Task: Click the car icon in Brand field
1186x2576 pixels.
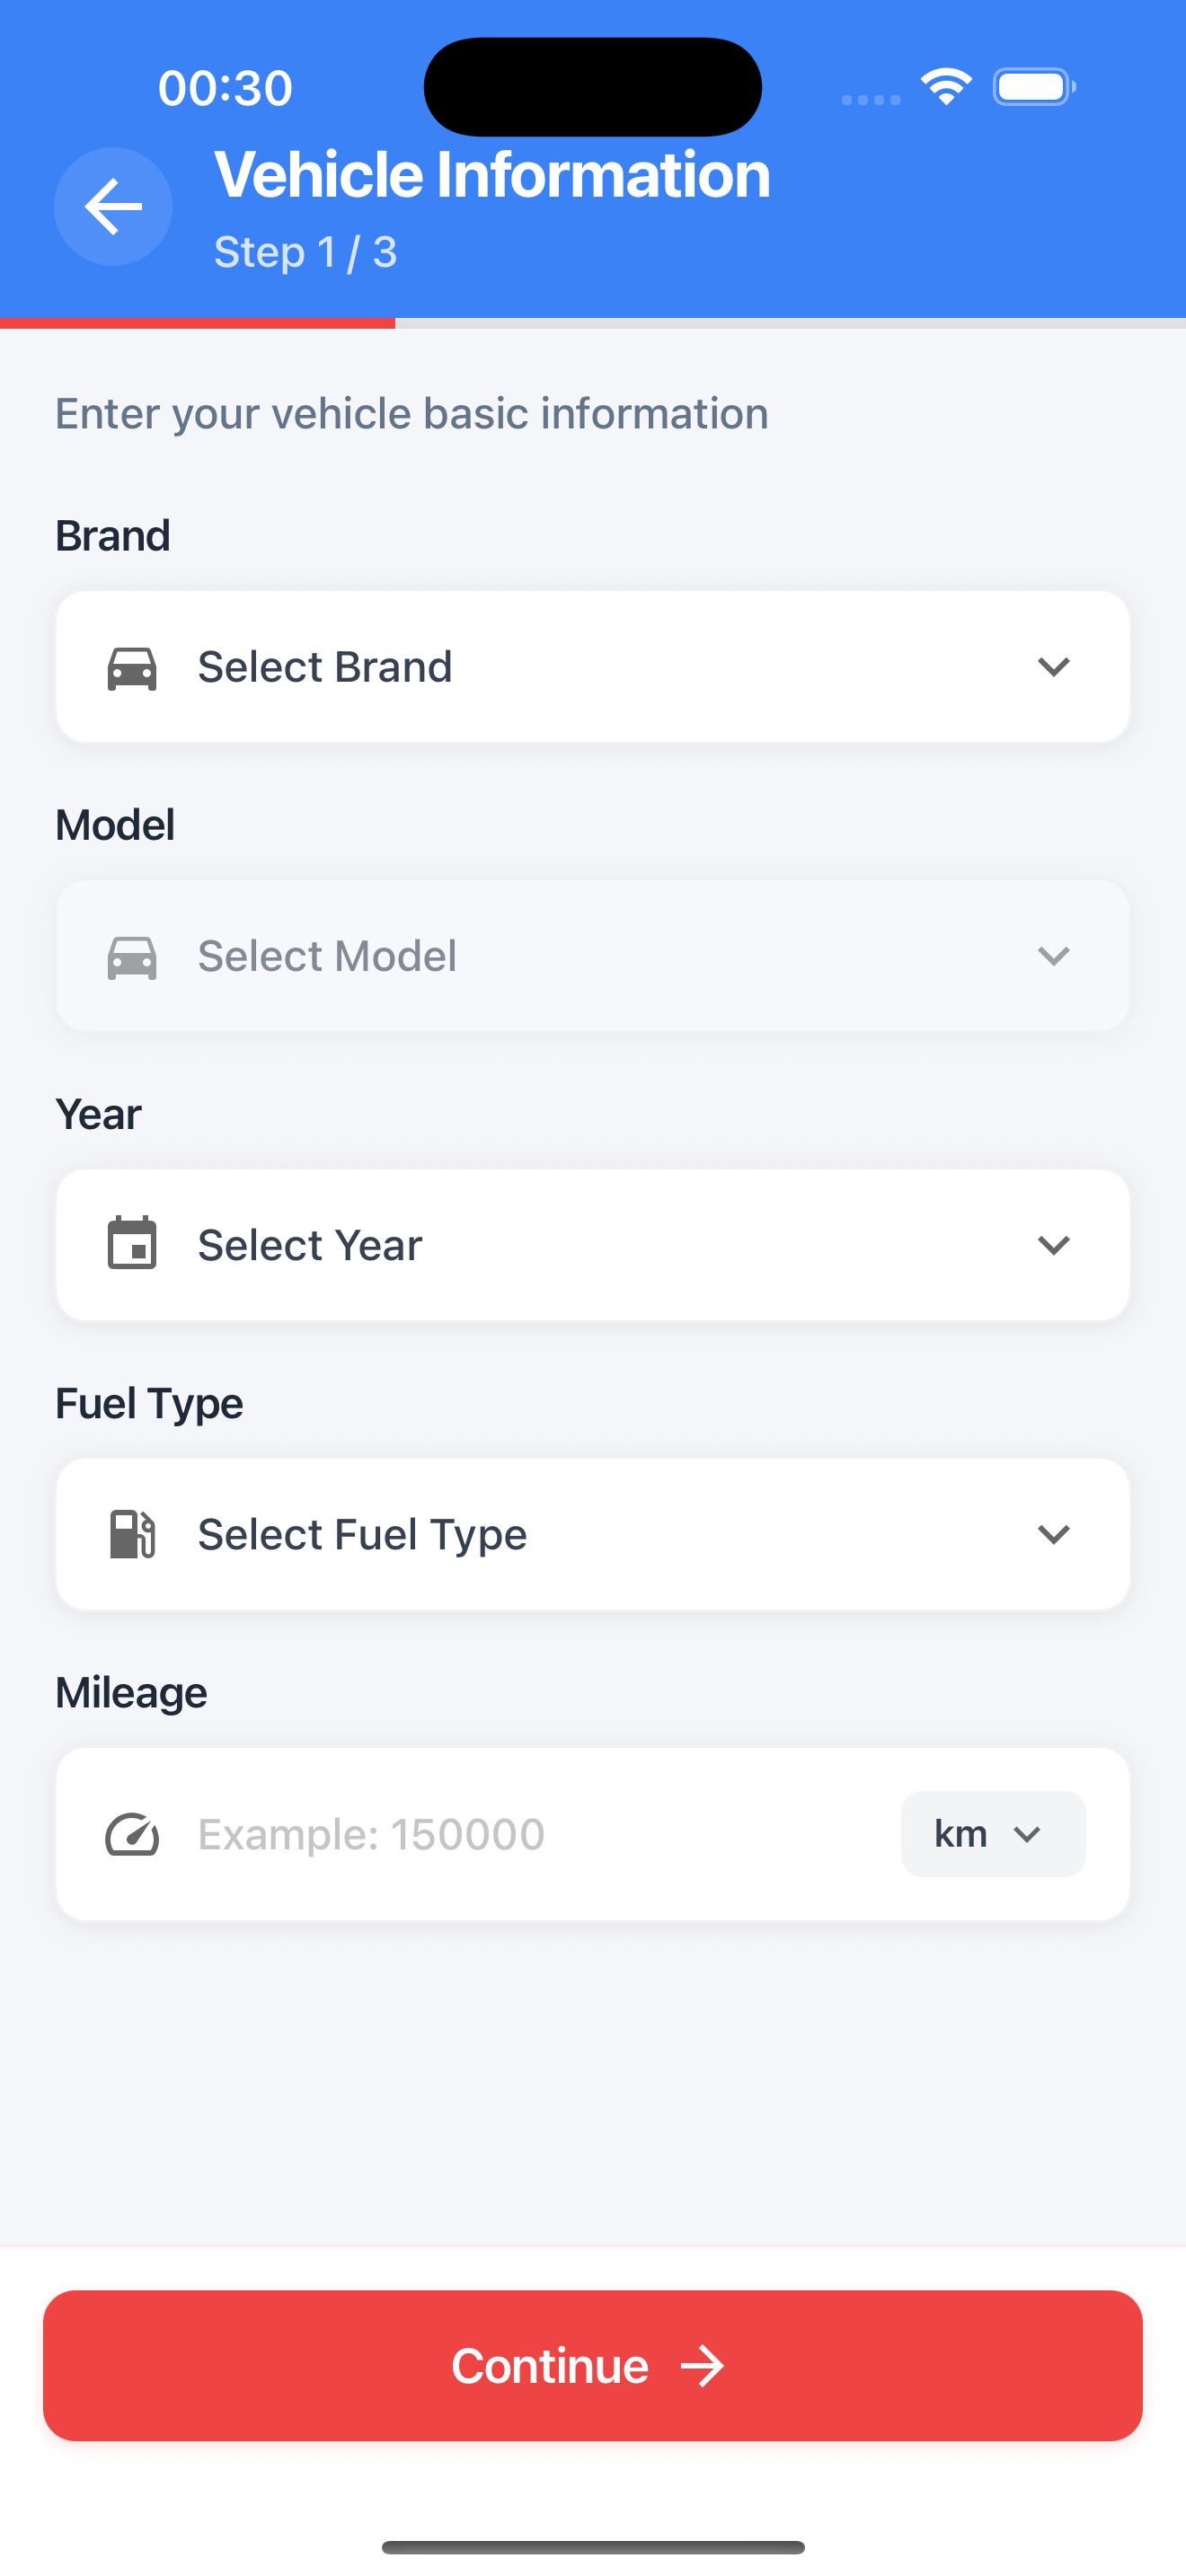Action: 132,667
